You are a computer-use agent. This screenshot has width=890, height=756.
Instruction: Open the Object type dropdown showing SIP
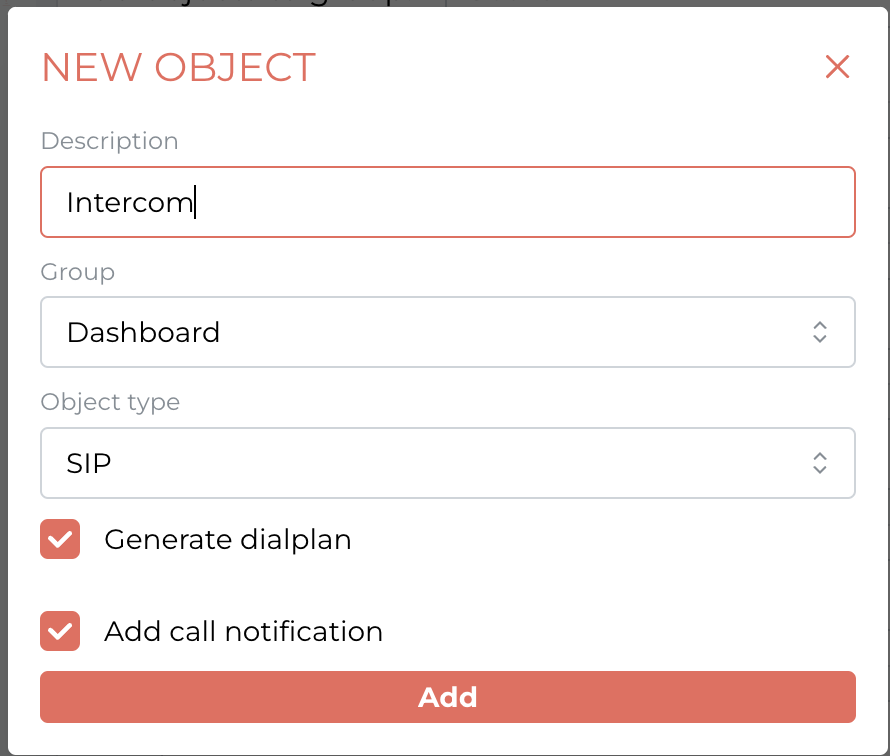(x=447, y=463)
